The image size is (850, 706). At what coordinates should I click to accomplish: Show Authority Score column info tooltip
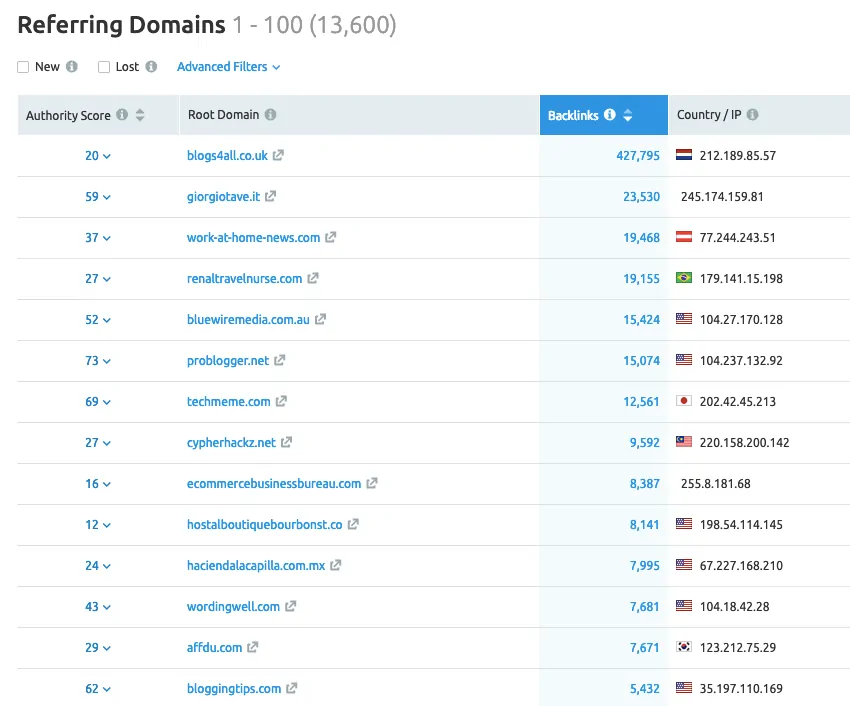123,114
